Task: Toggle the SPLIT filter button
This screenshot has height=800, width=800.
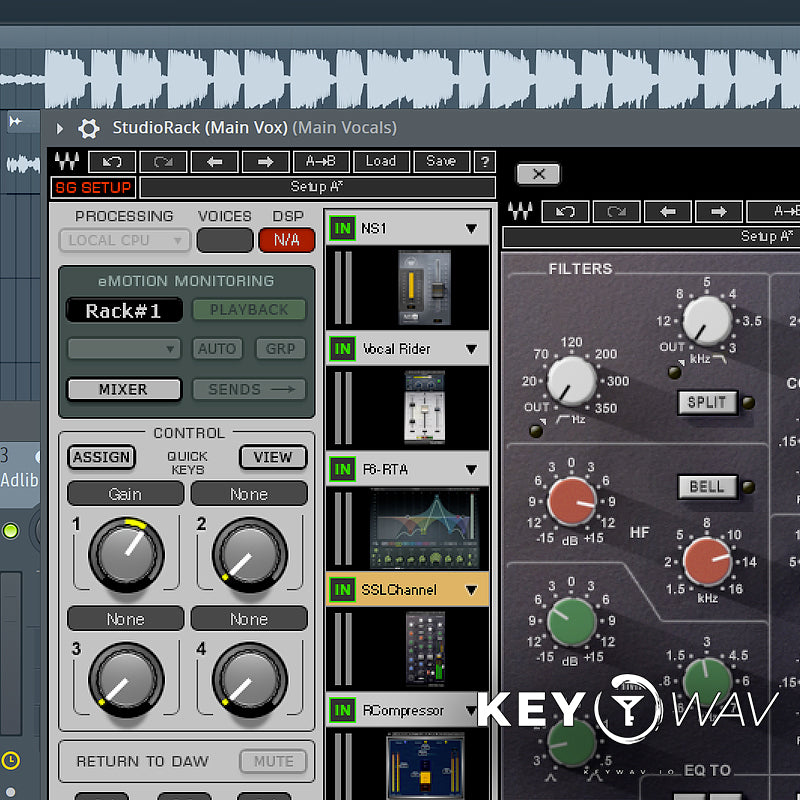Action: [x=708, y=403]
